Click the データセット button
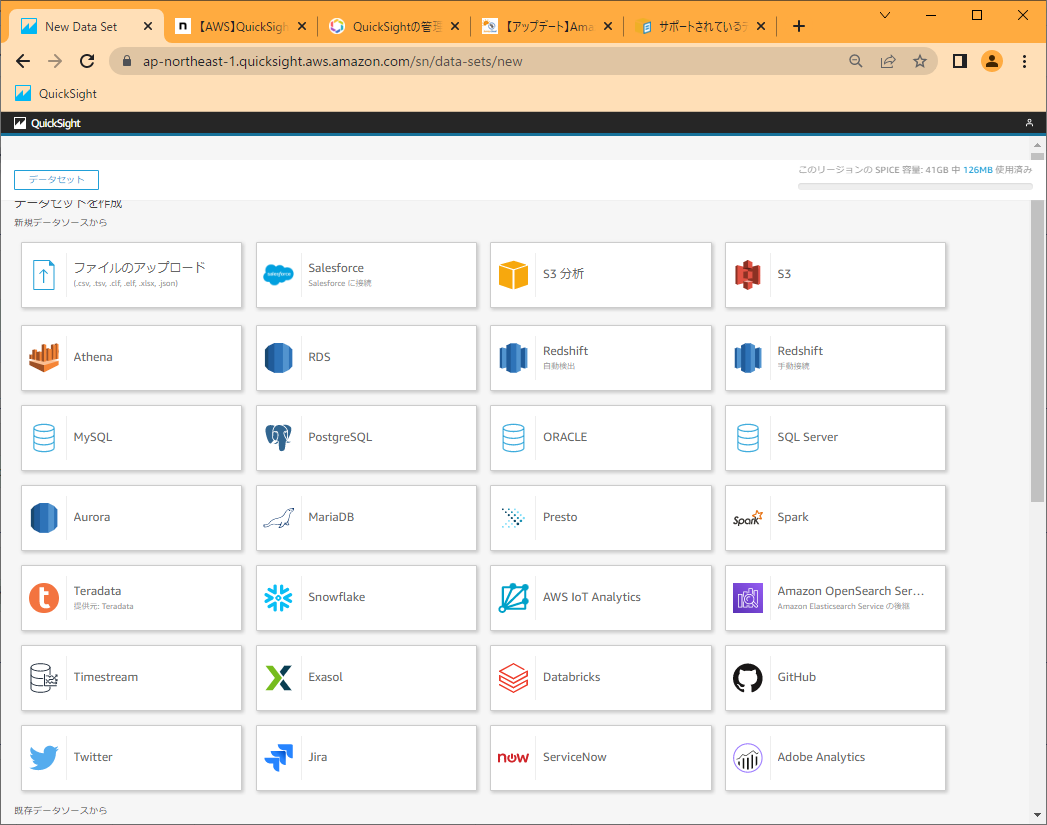The height and width of the screenshot is (825, 1047). pos(56,180)
